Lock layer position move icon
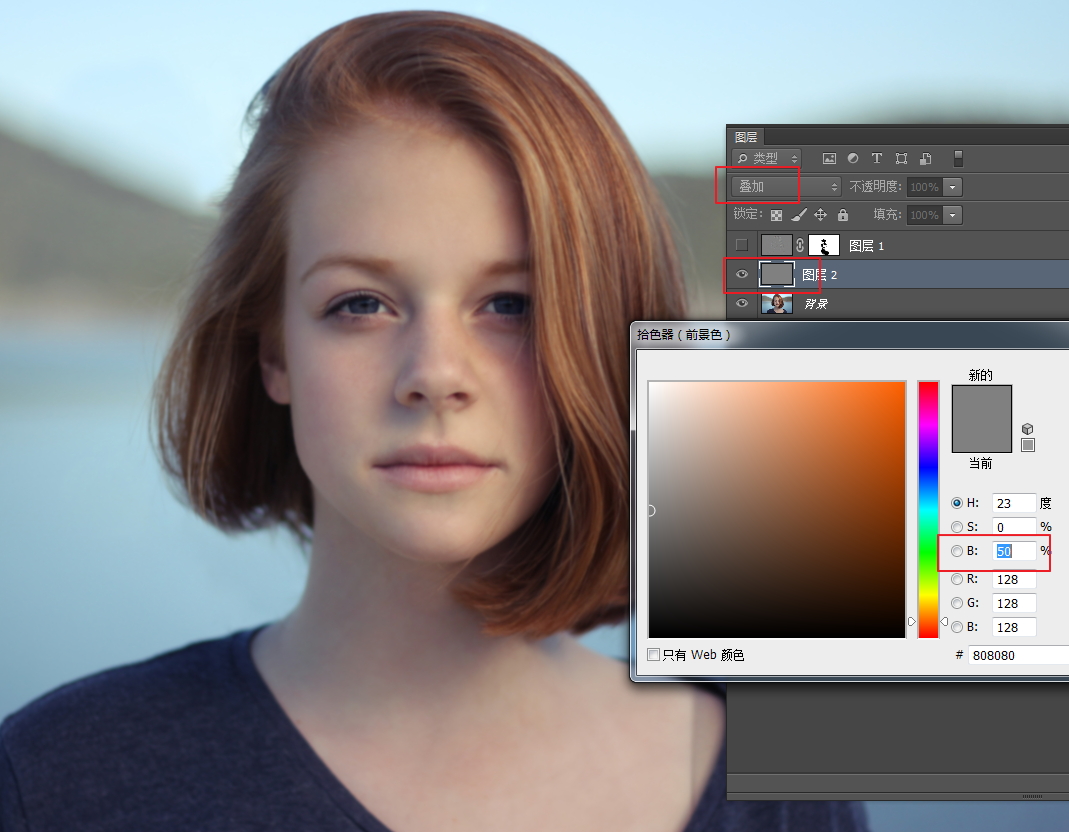Screen dimensions: 1069x832 pos(821,215)
